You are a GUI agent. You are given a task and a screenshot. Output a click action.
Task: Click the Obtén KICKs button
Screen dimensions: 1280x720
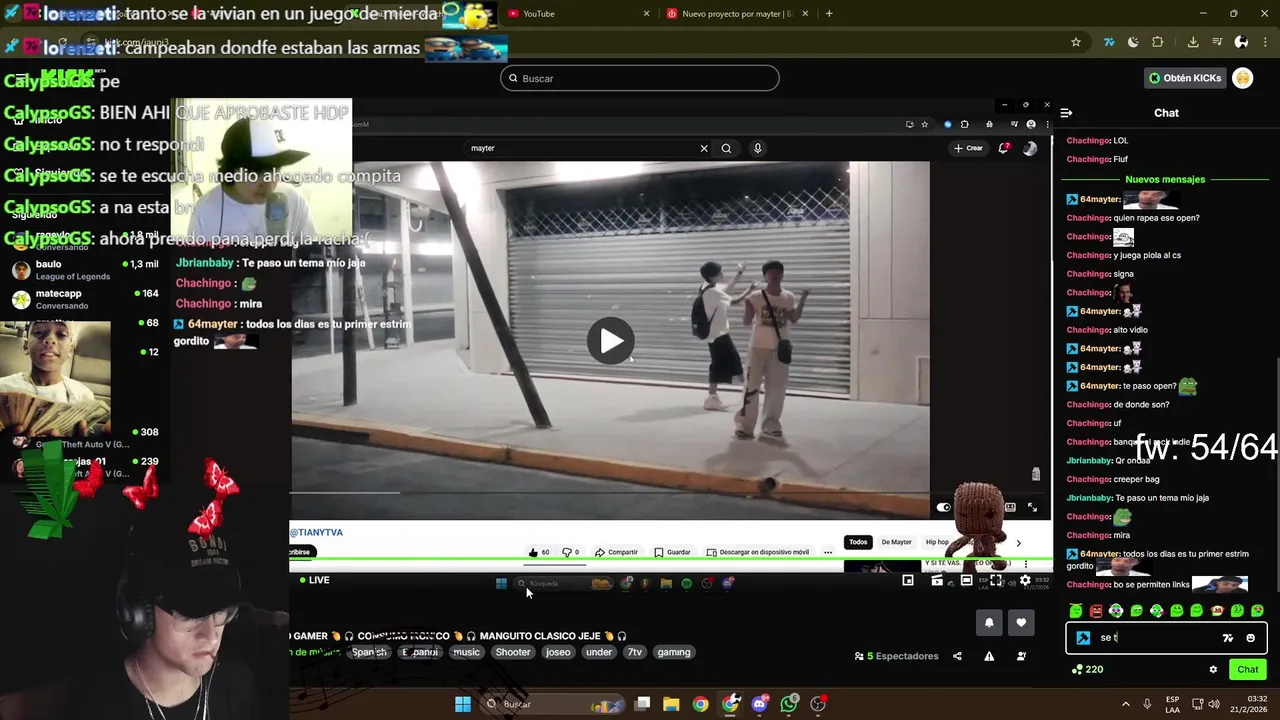1185,78
